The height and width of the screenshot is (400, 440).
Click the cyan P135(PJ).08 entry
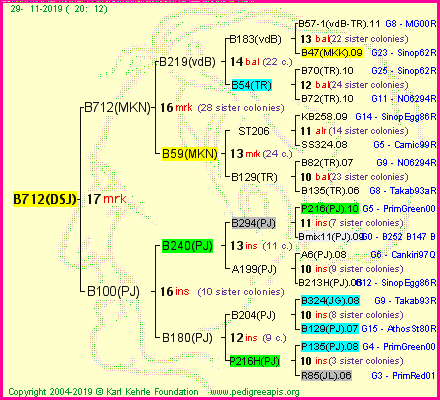click(330, 347)
